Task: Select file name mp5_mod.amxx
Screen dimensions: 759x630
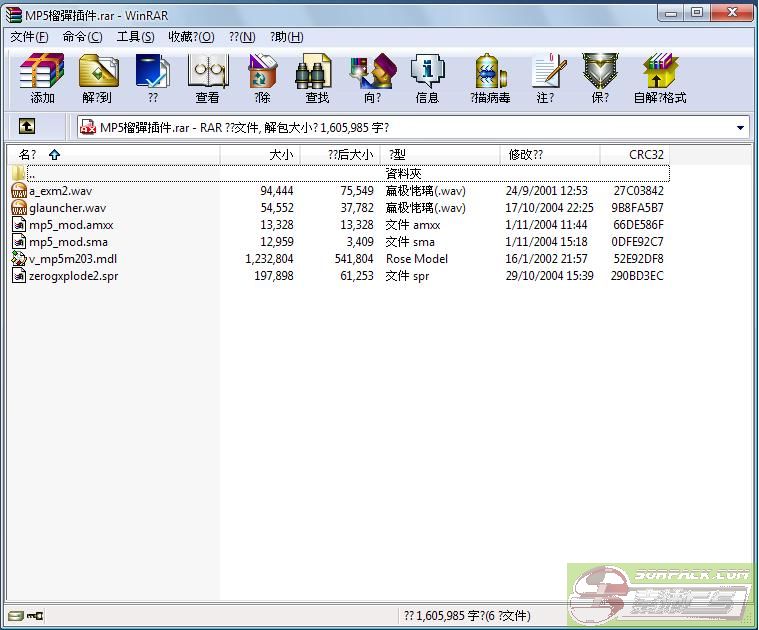Action: point(71,225)
